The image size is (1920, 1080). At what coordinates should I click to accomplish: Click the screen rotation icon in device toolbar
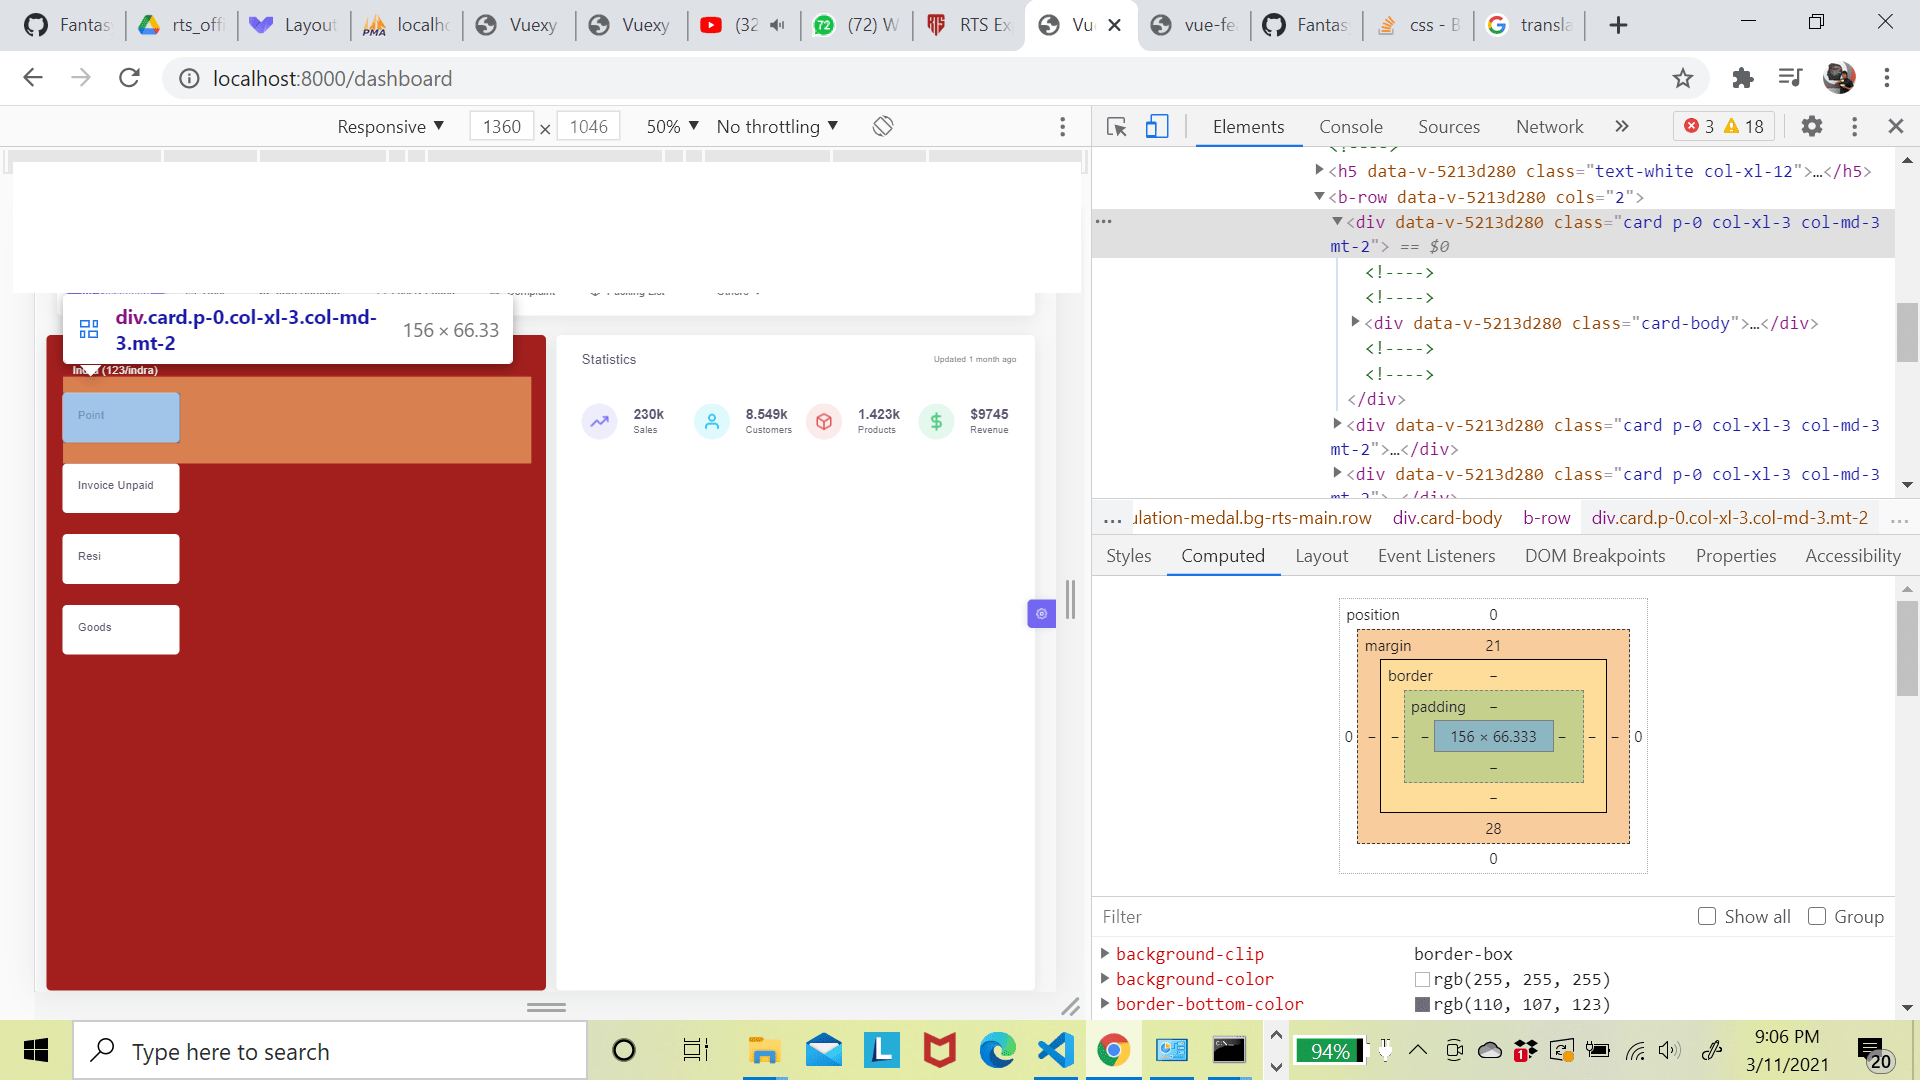tap(883, 126)
